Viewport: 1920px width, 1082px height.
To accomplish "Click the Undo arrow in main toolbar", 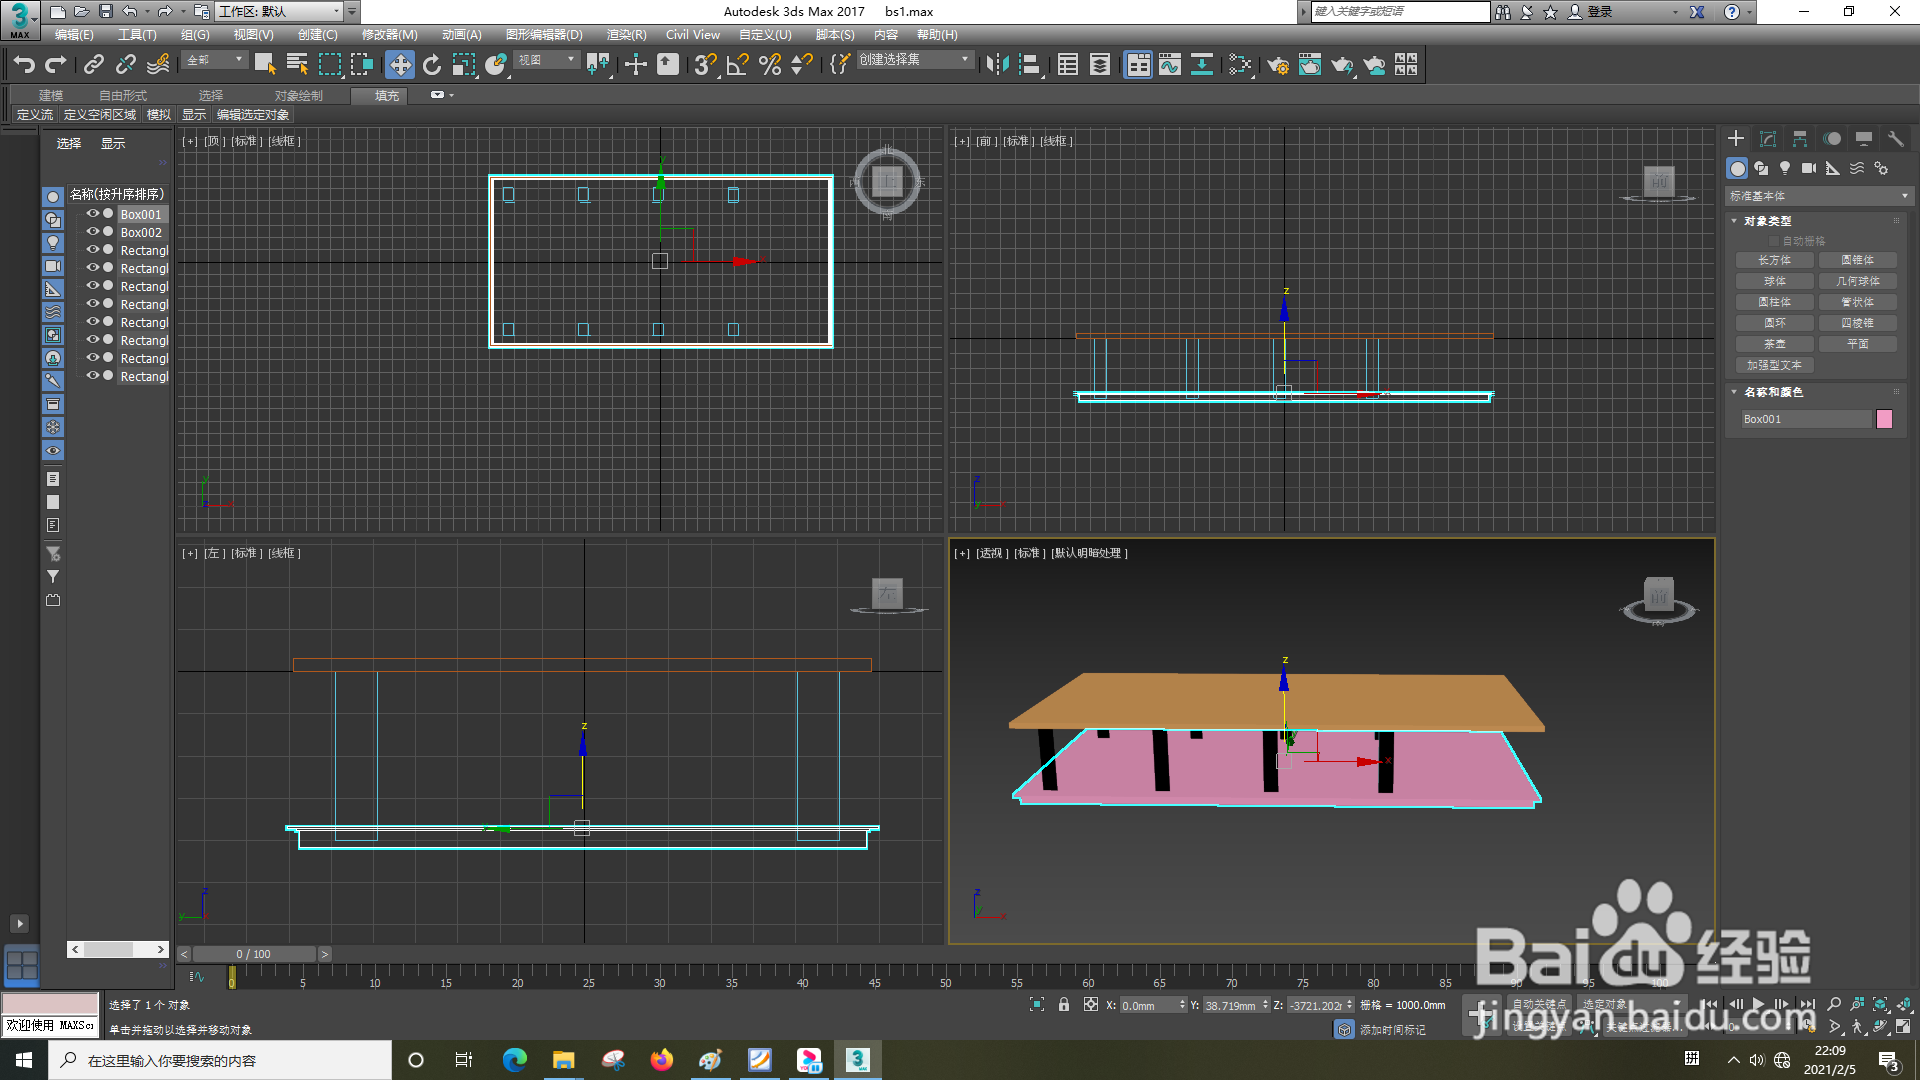I will point(24,65).
